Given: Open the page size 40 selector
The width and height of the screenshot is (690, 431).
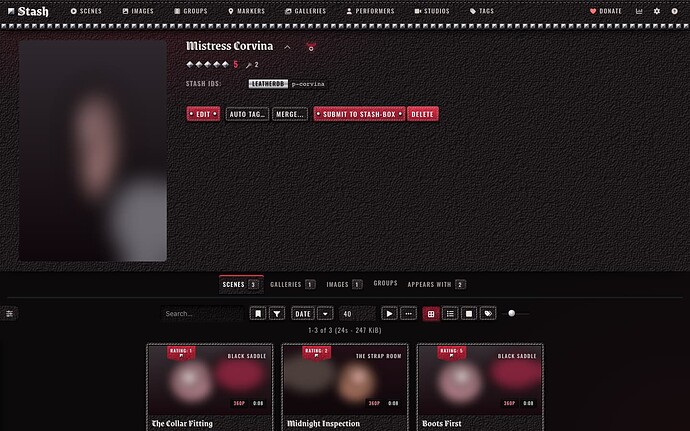Looking at the screenshot, I should tap(357, 313).
